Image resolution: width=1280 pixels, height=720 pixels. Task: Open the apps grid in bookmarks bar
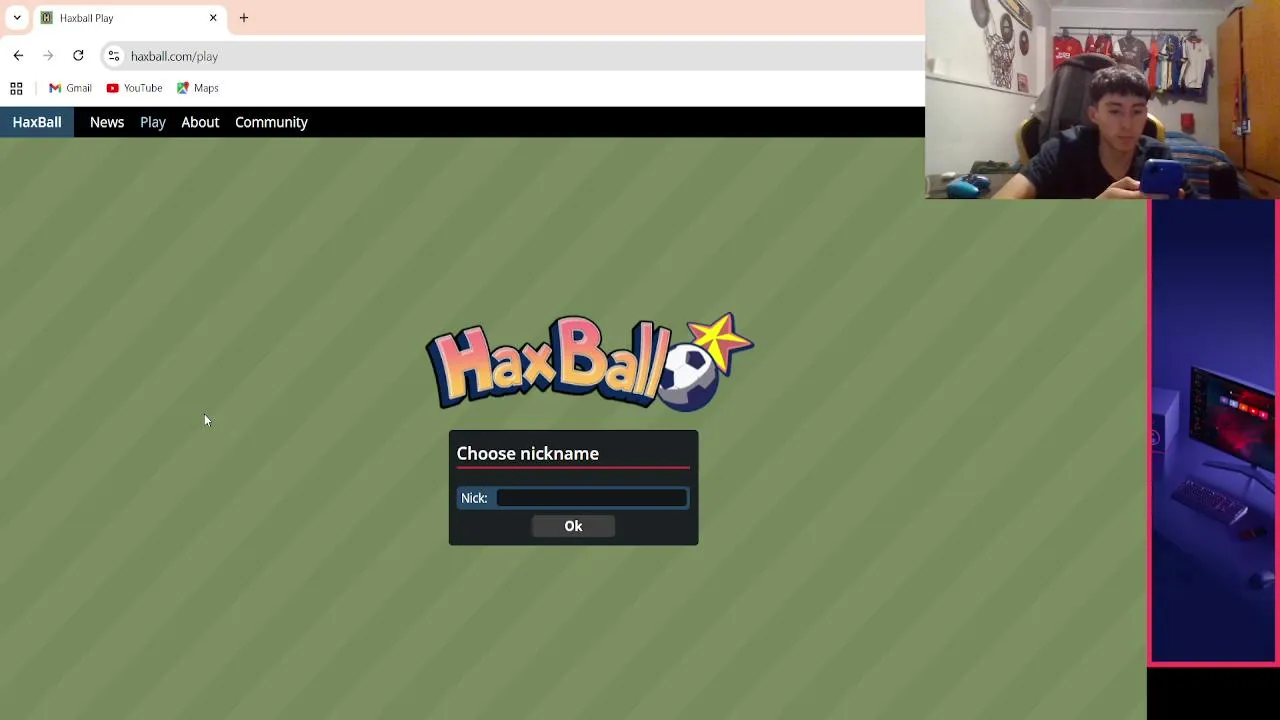tap(16, 88)
